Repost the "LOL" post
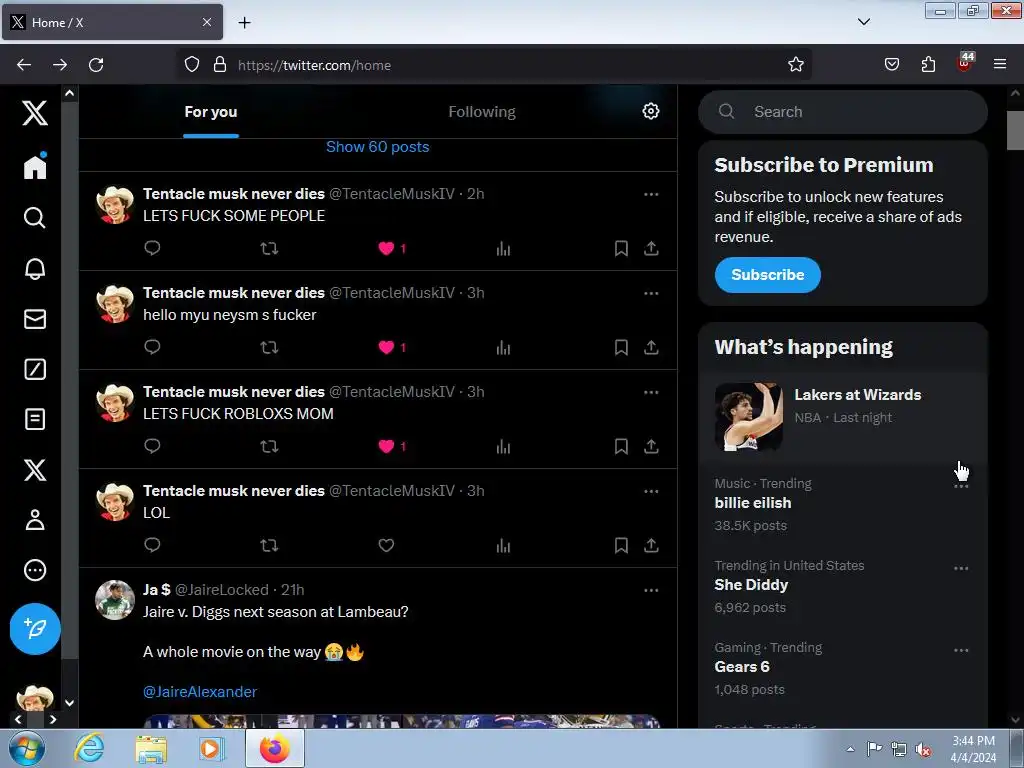The width and height of the screenshot is (1024, 768). click(x=269, y=545)
